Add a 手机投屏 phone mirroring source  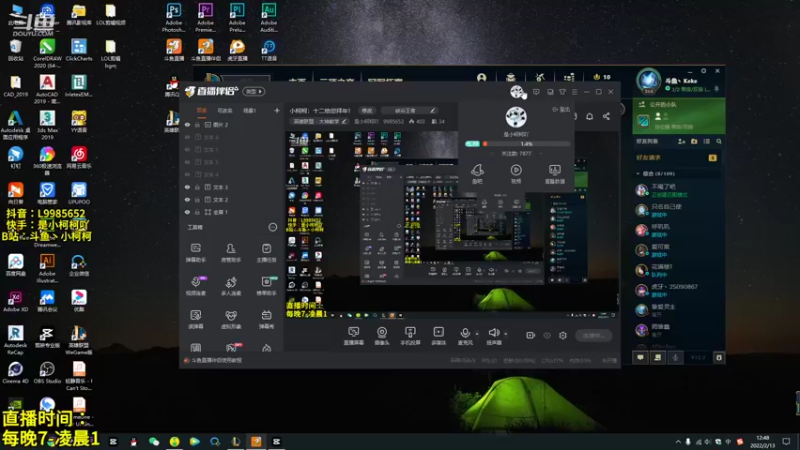click(x=410, y=336)
